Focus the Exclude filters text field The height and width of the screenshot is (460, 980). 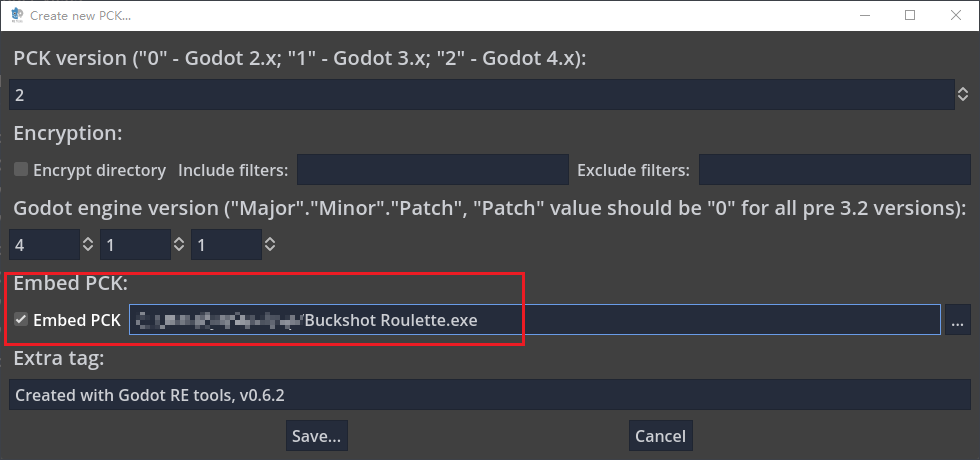coord(834,169)
